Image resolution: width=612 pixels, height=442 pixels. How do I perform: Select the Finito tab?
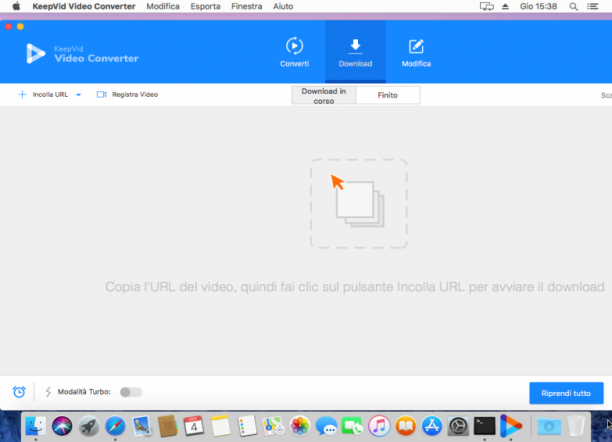(388, 95)
